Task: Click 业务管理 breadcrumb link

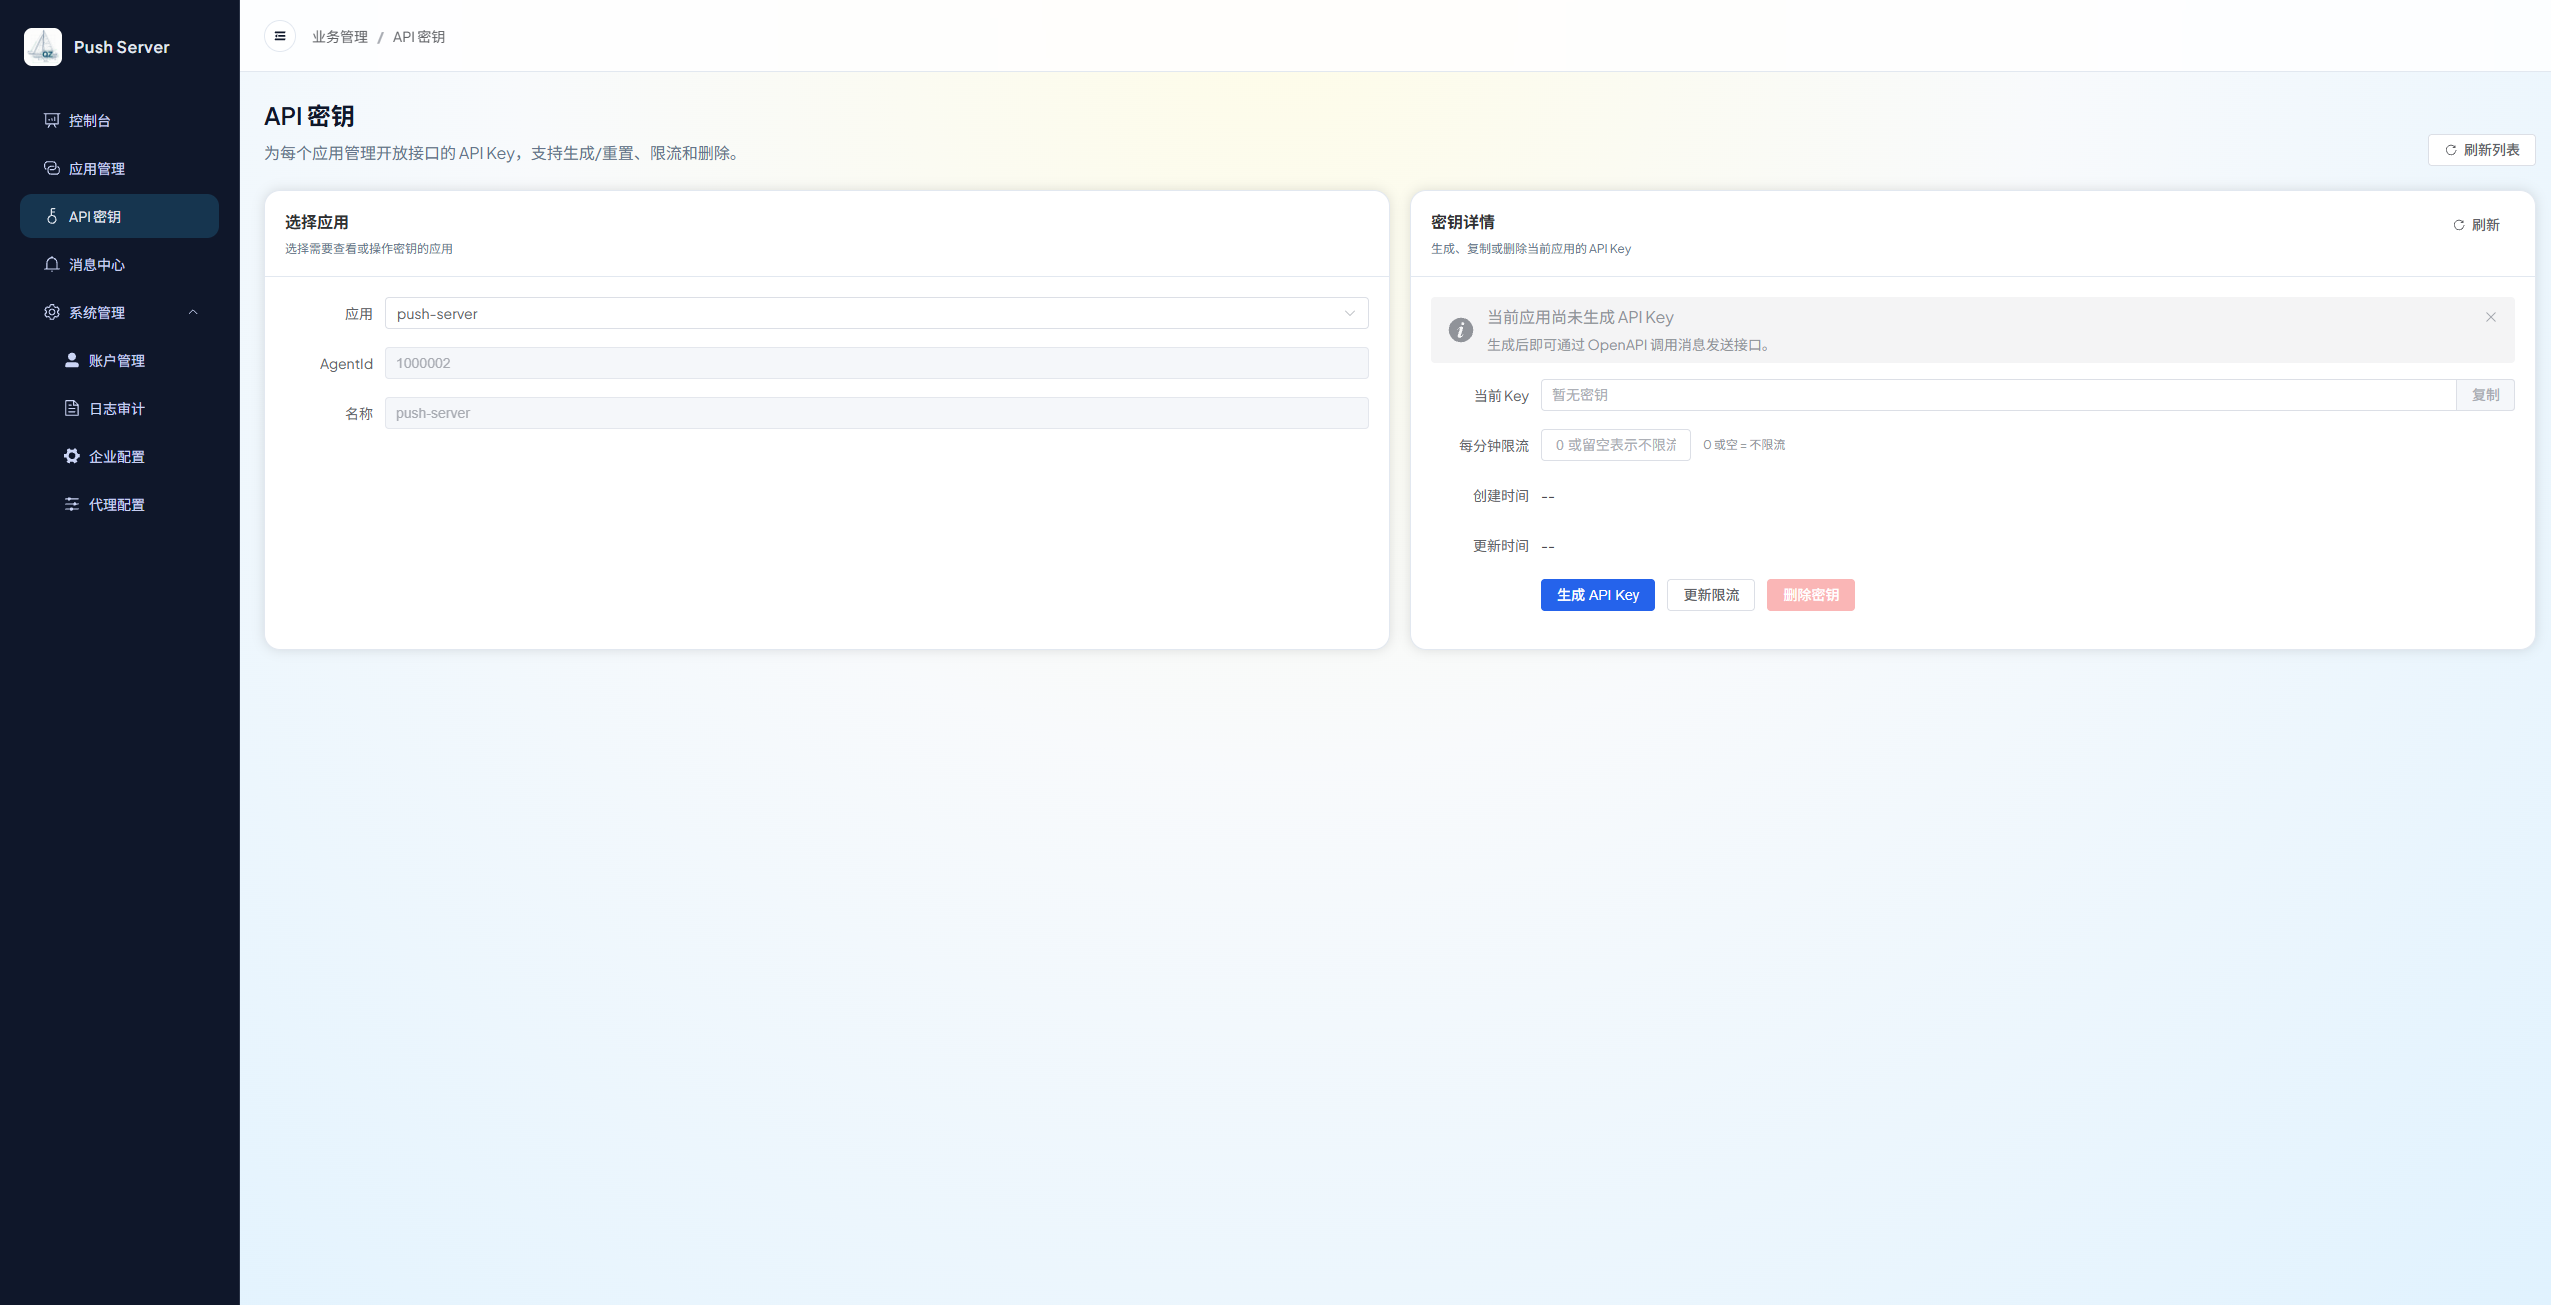Action: click(x=340, y=37)
